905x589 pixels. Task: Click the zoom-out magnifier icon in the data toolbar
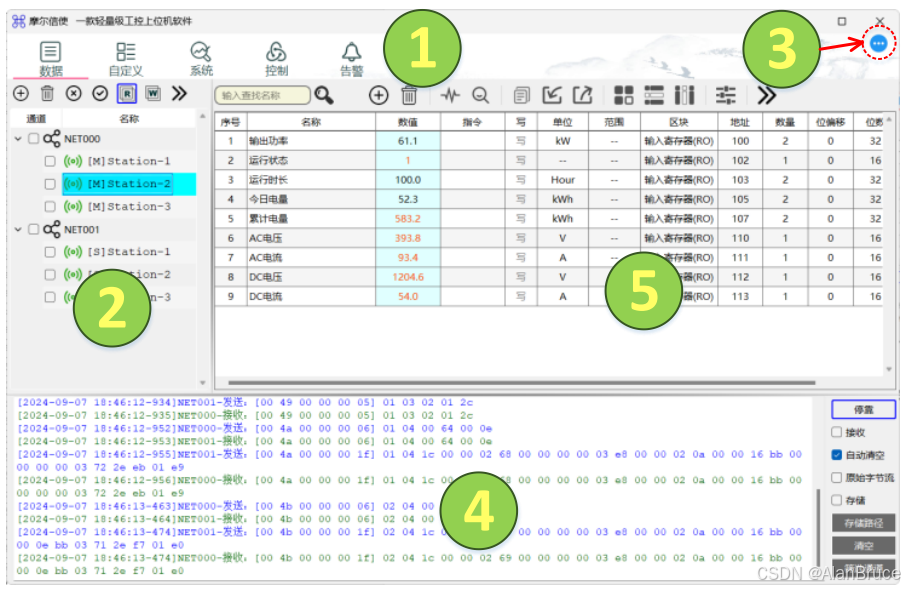[481, 95]
